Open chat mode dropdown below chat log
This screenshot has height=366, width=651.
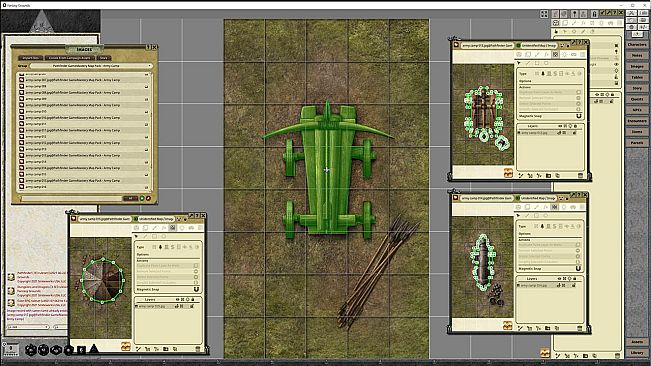tap(28, 327)
